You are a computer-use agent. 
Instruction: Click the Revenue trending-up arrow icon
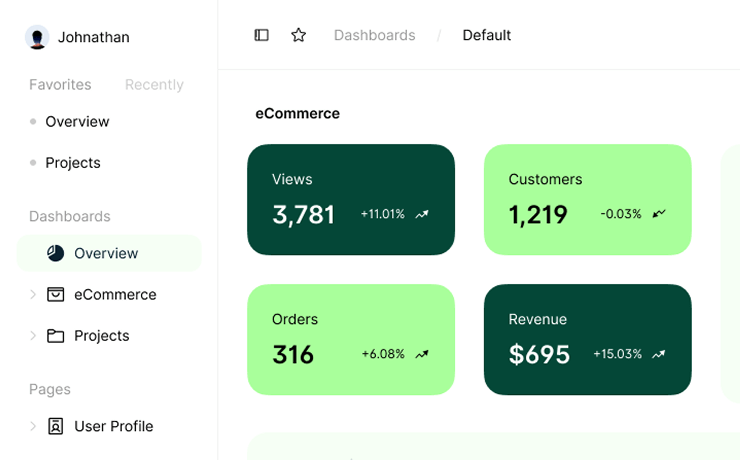click(x=658, y=354)
